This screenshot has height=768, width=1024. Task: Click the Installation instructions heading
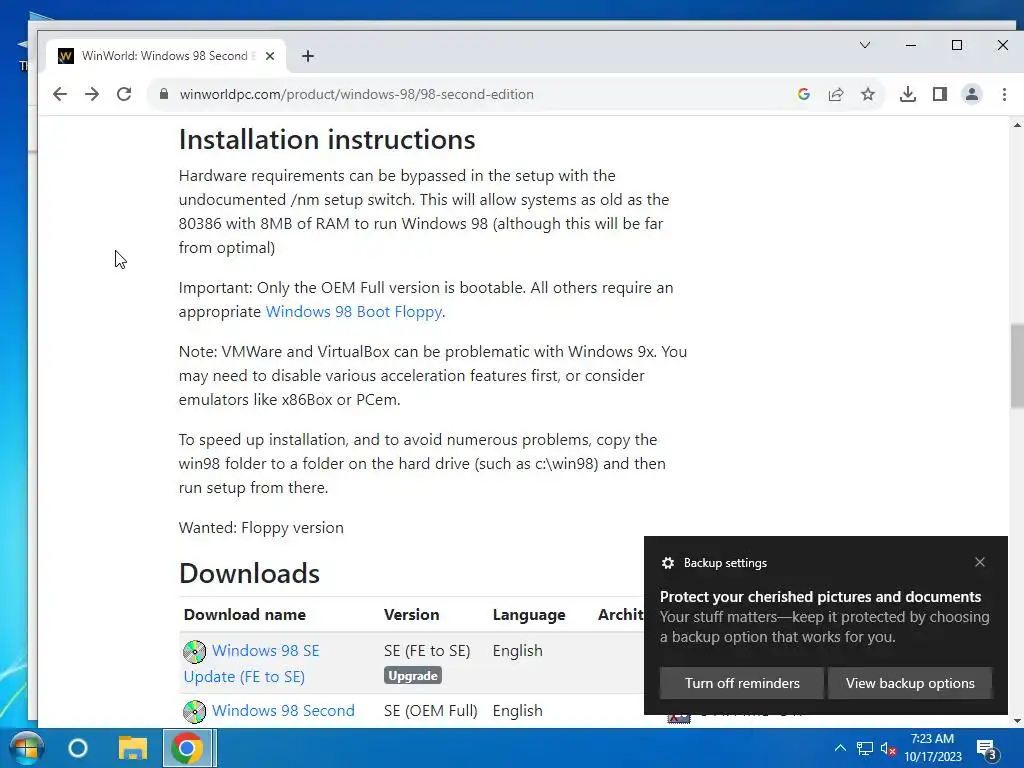[x=327, y=140]
